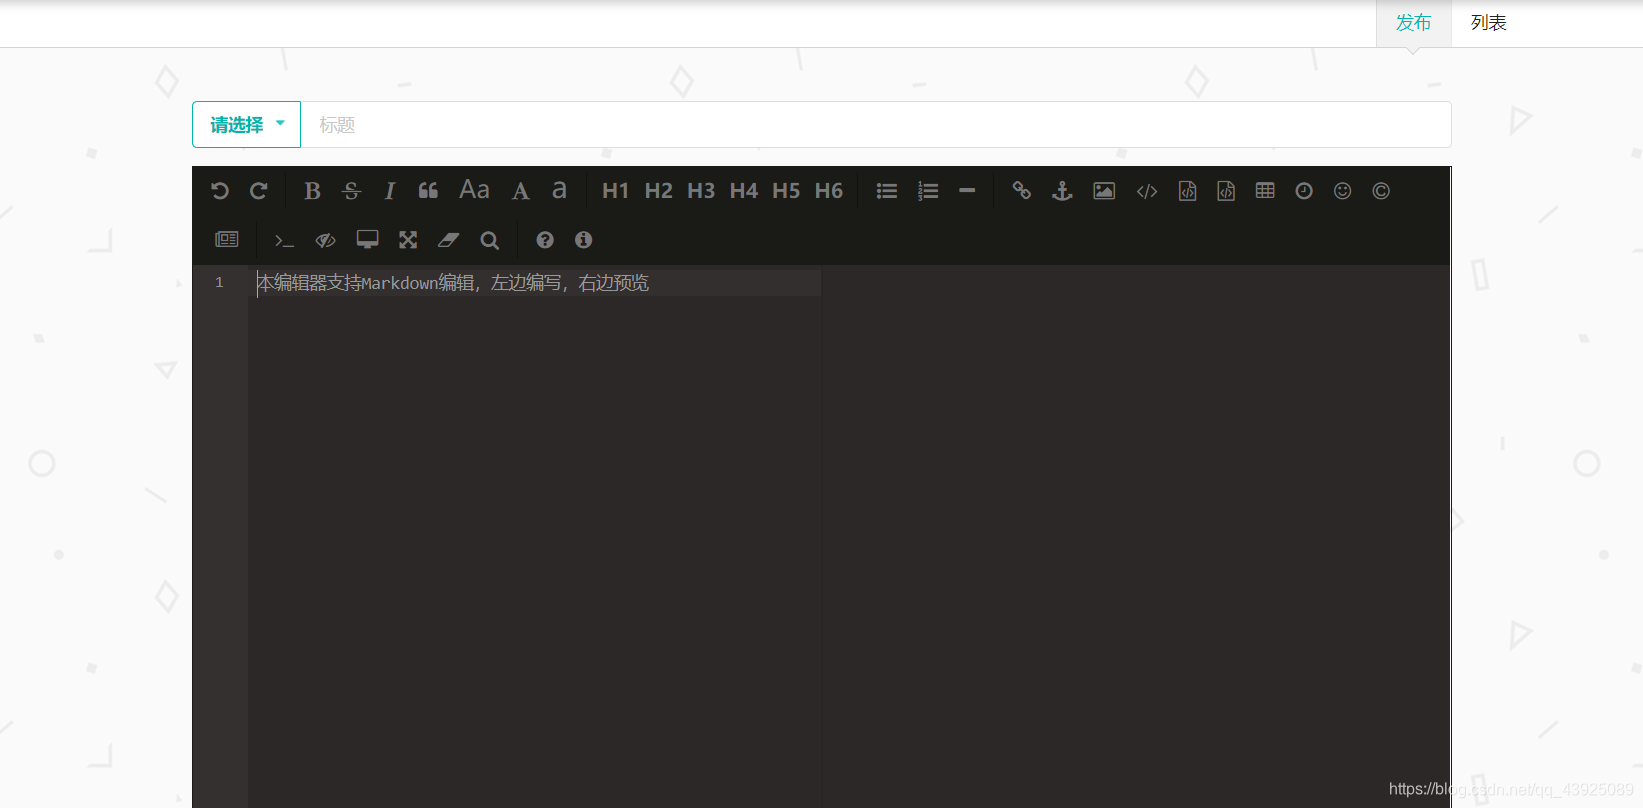Insert a page break
The image size is (1643, 808).
click(227, 239)
